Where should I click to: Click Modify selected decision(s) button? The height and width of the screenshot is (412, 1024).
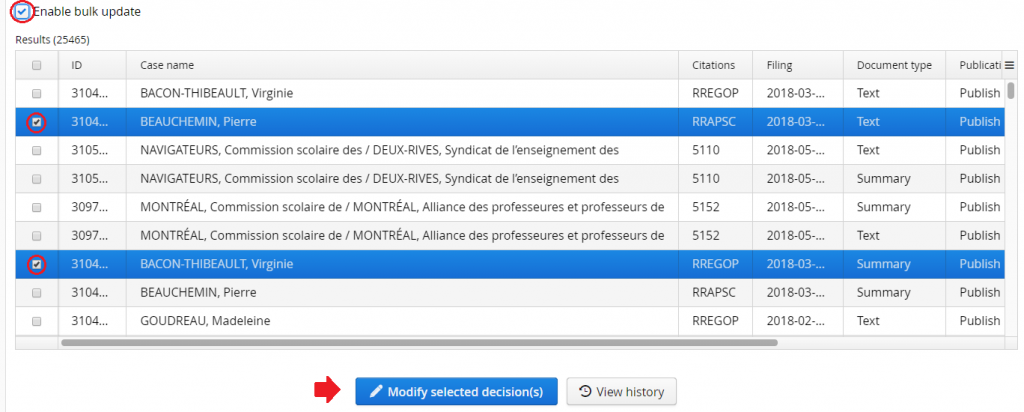[456, 391]
